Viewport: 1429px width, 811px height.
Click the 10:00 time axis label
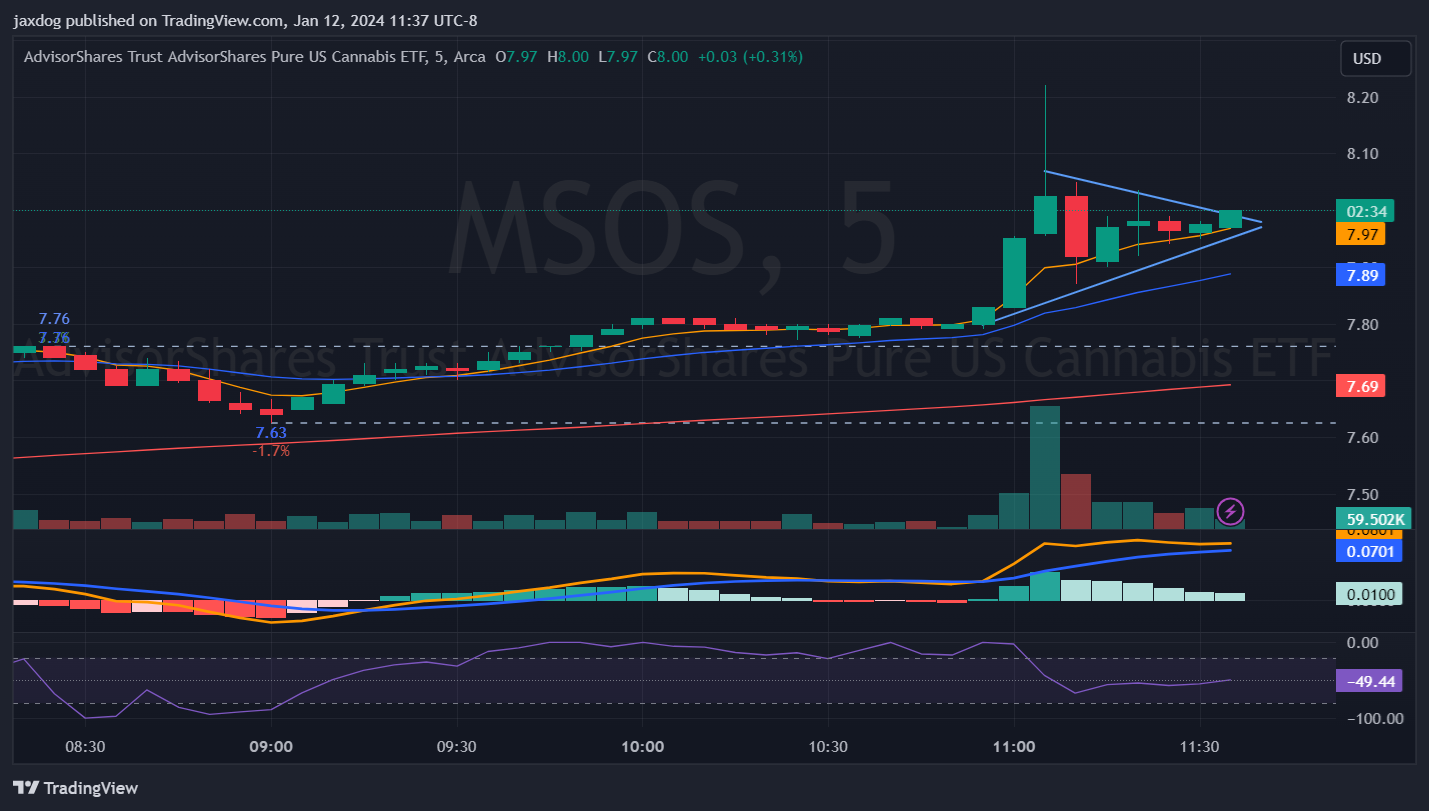tap(642, 747)
